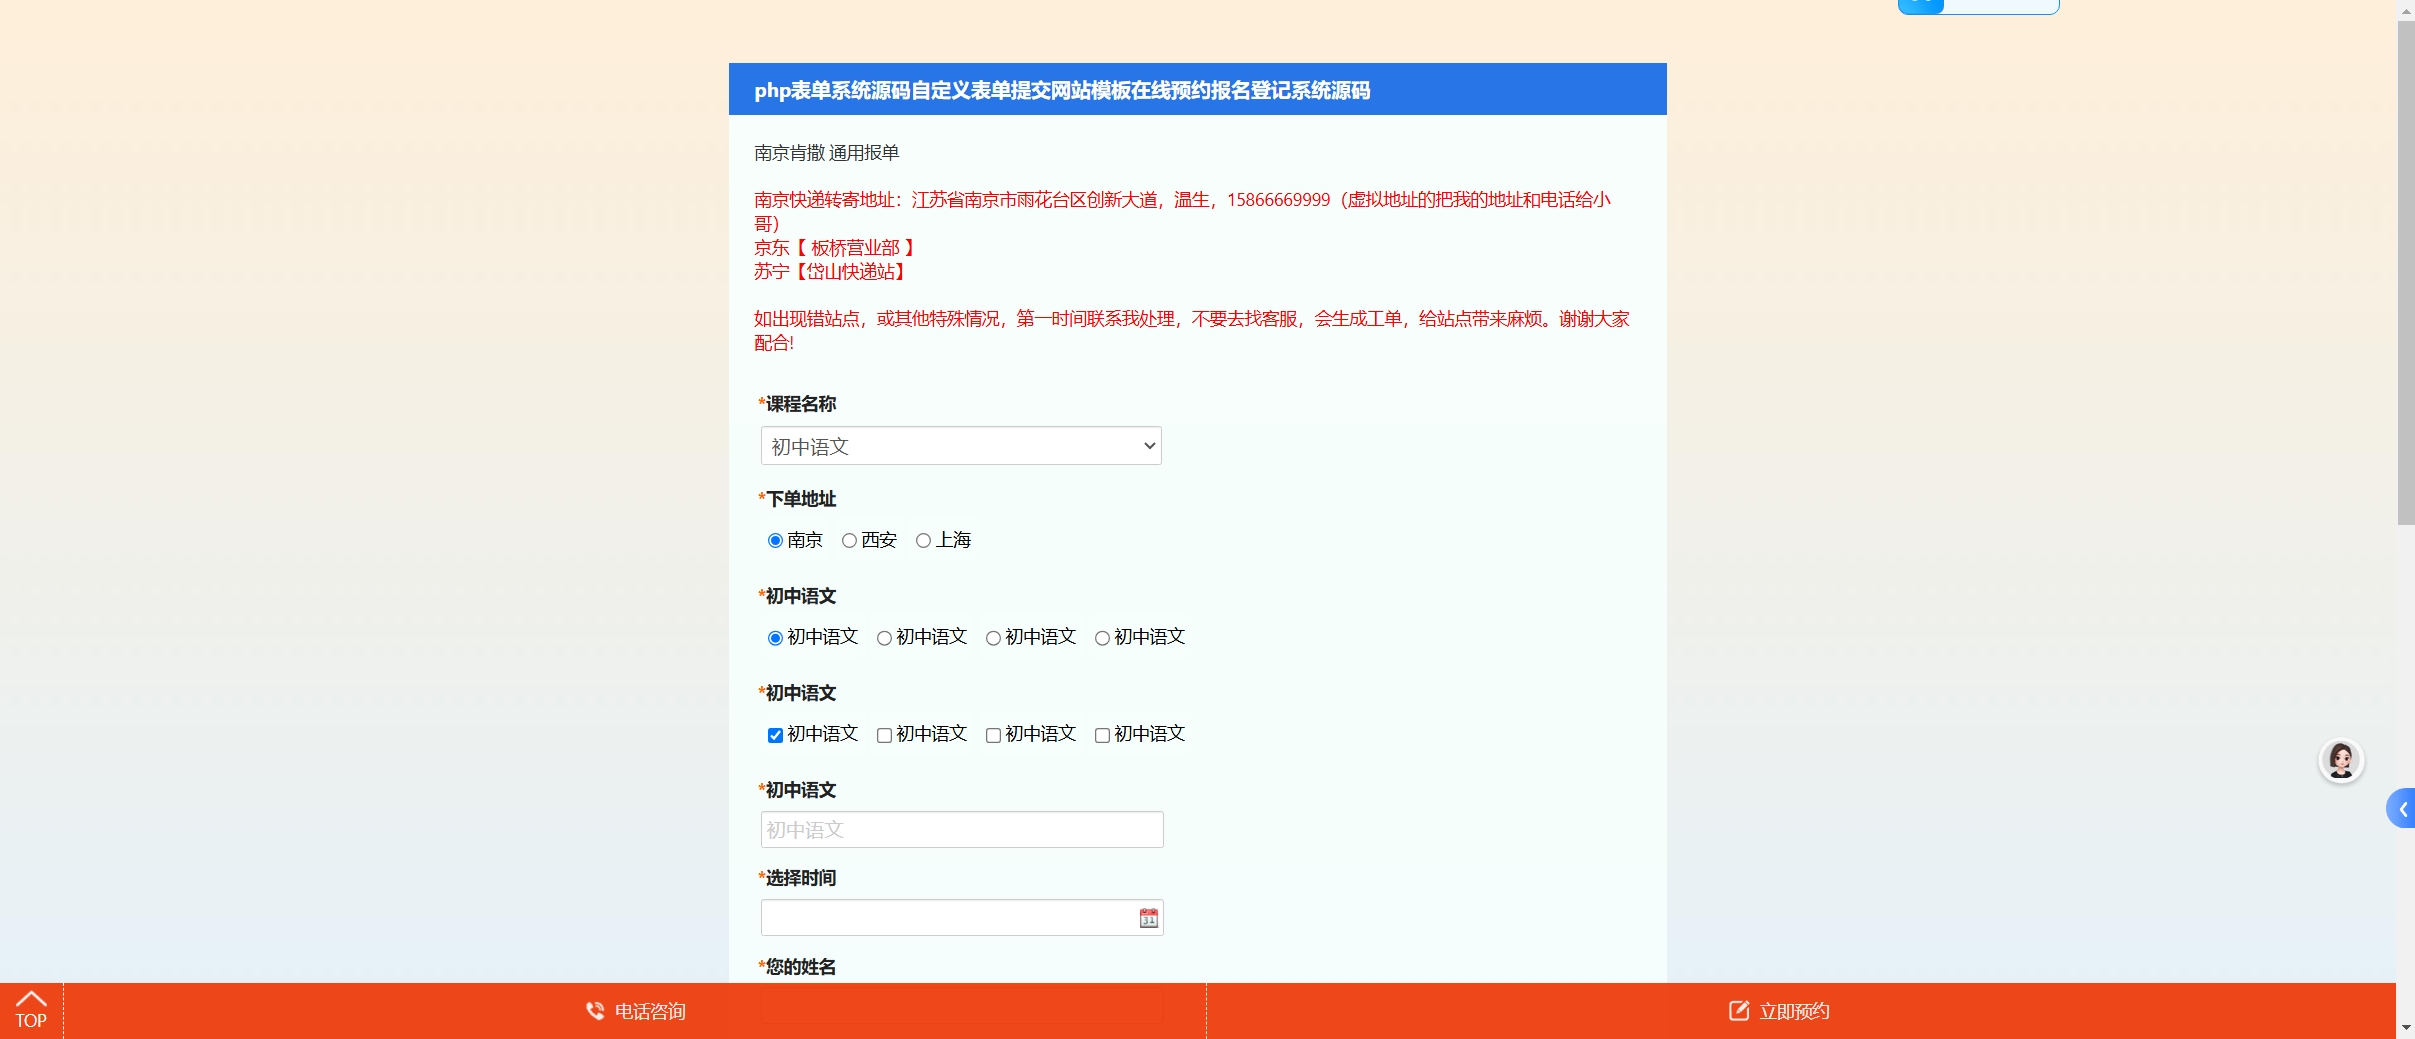Expand the blue side panel chevron
Viewport: 2415px width, 1039px height.
click(x=2402, y=809)
